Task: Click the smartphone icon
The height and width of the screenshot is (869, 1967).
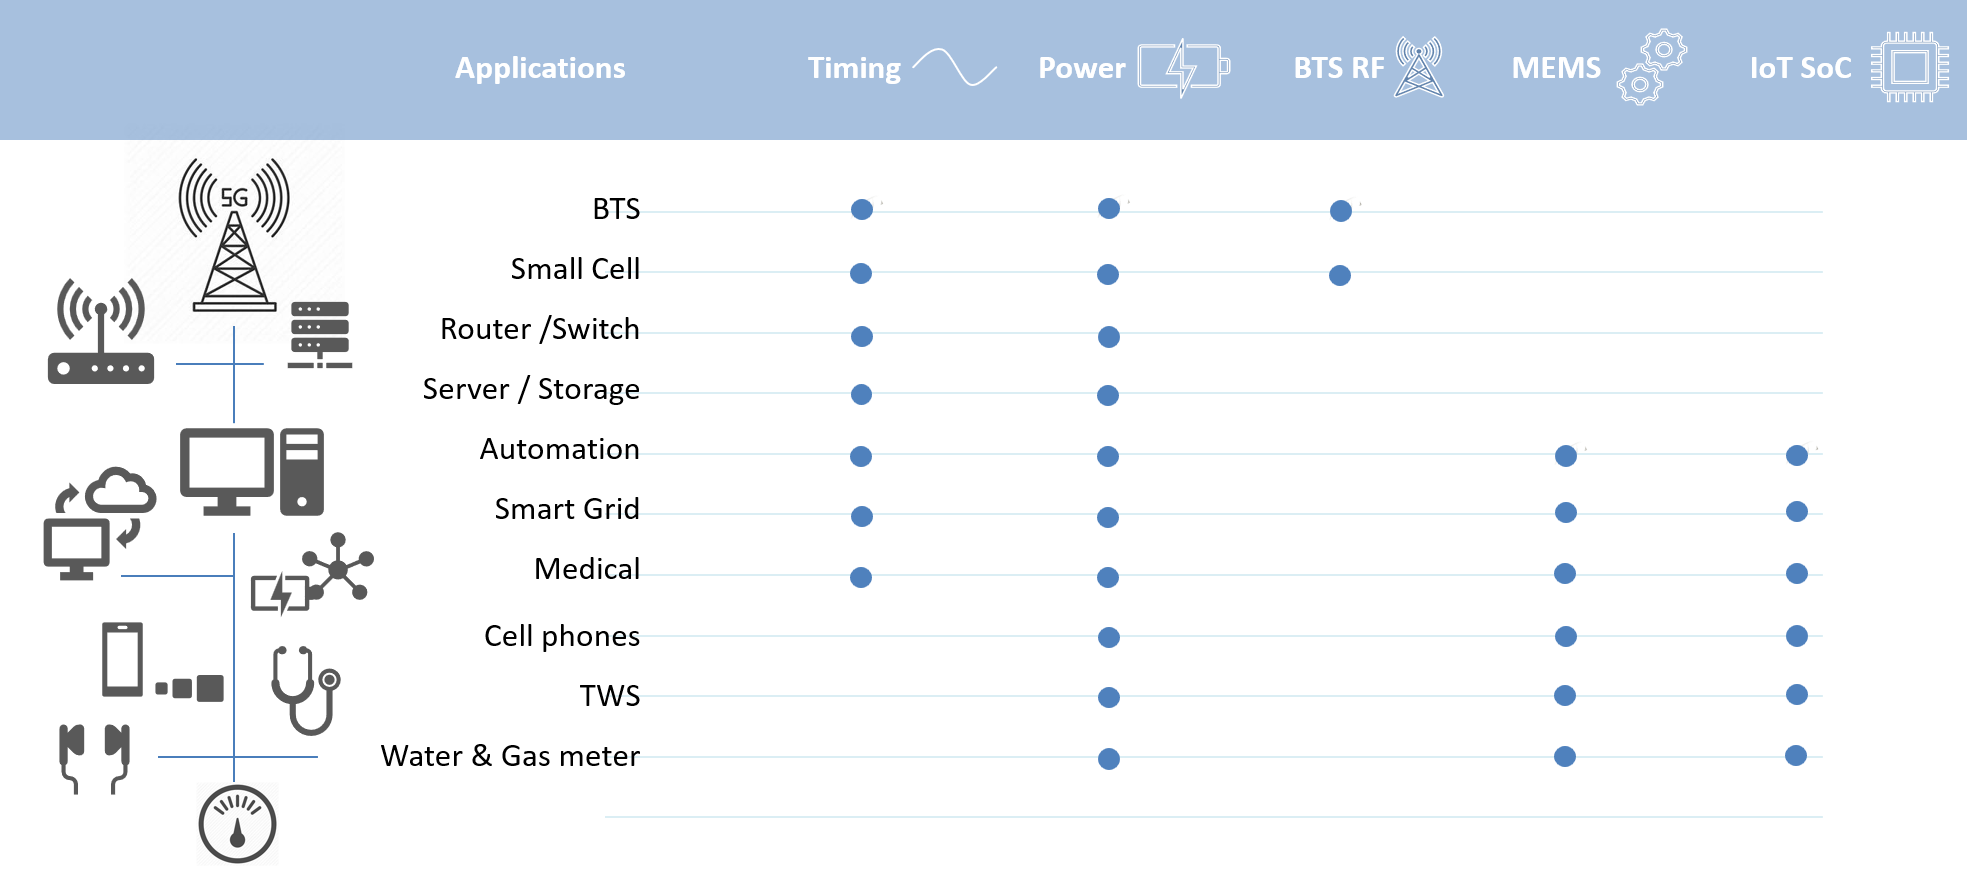Action: click(x=122, y=659)
